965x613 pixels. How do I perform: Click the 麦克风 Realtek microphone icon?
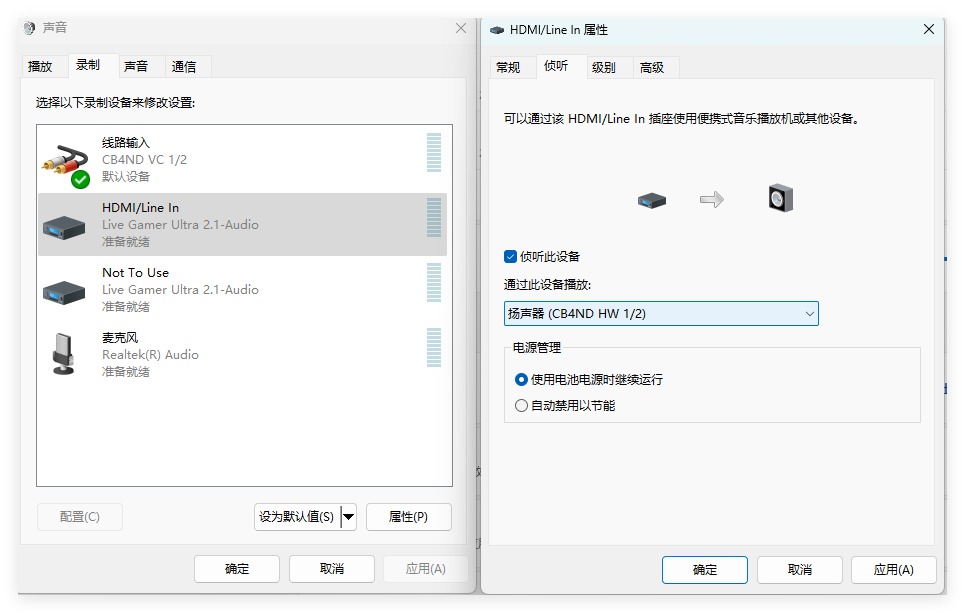[x=64, y=354]
